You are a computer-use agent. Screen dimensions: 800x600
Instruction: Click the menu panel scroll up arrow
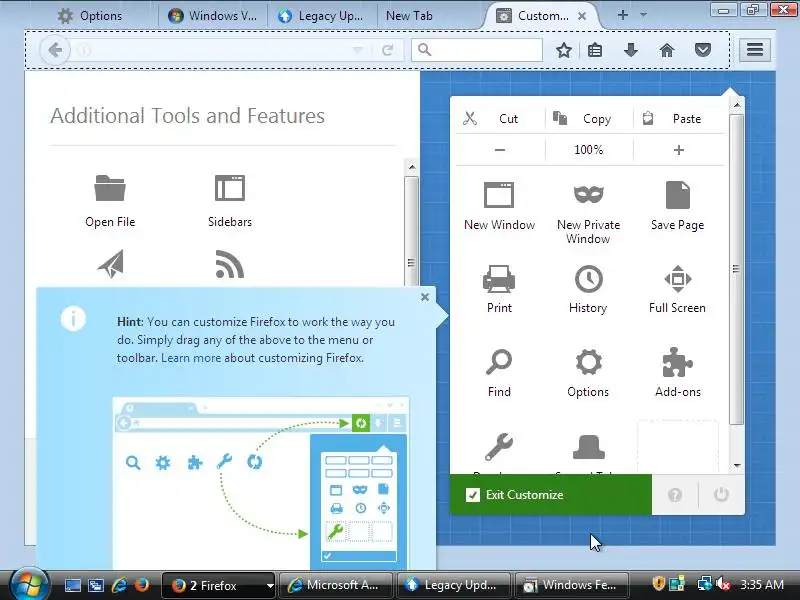click(737, 105)
